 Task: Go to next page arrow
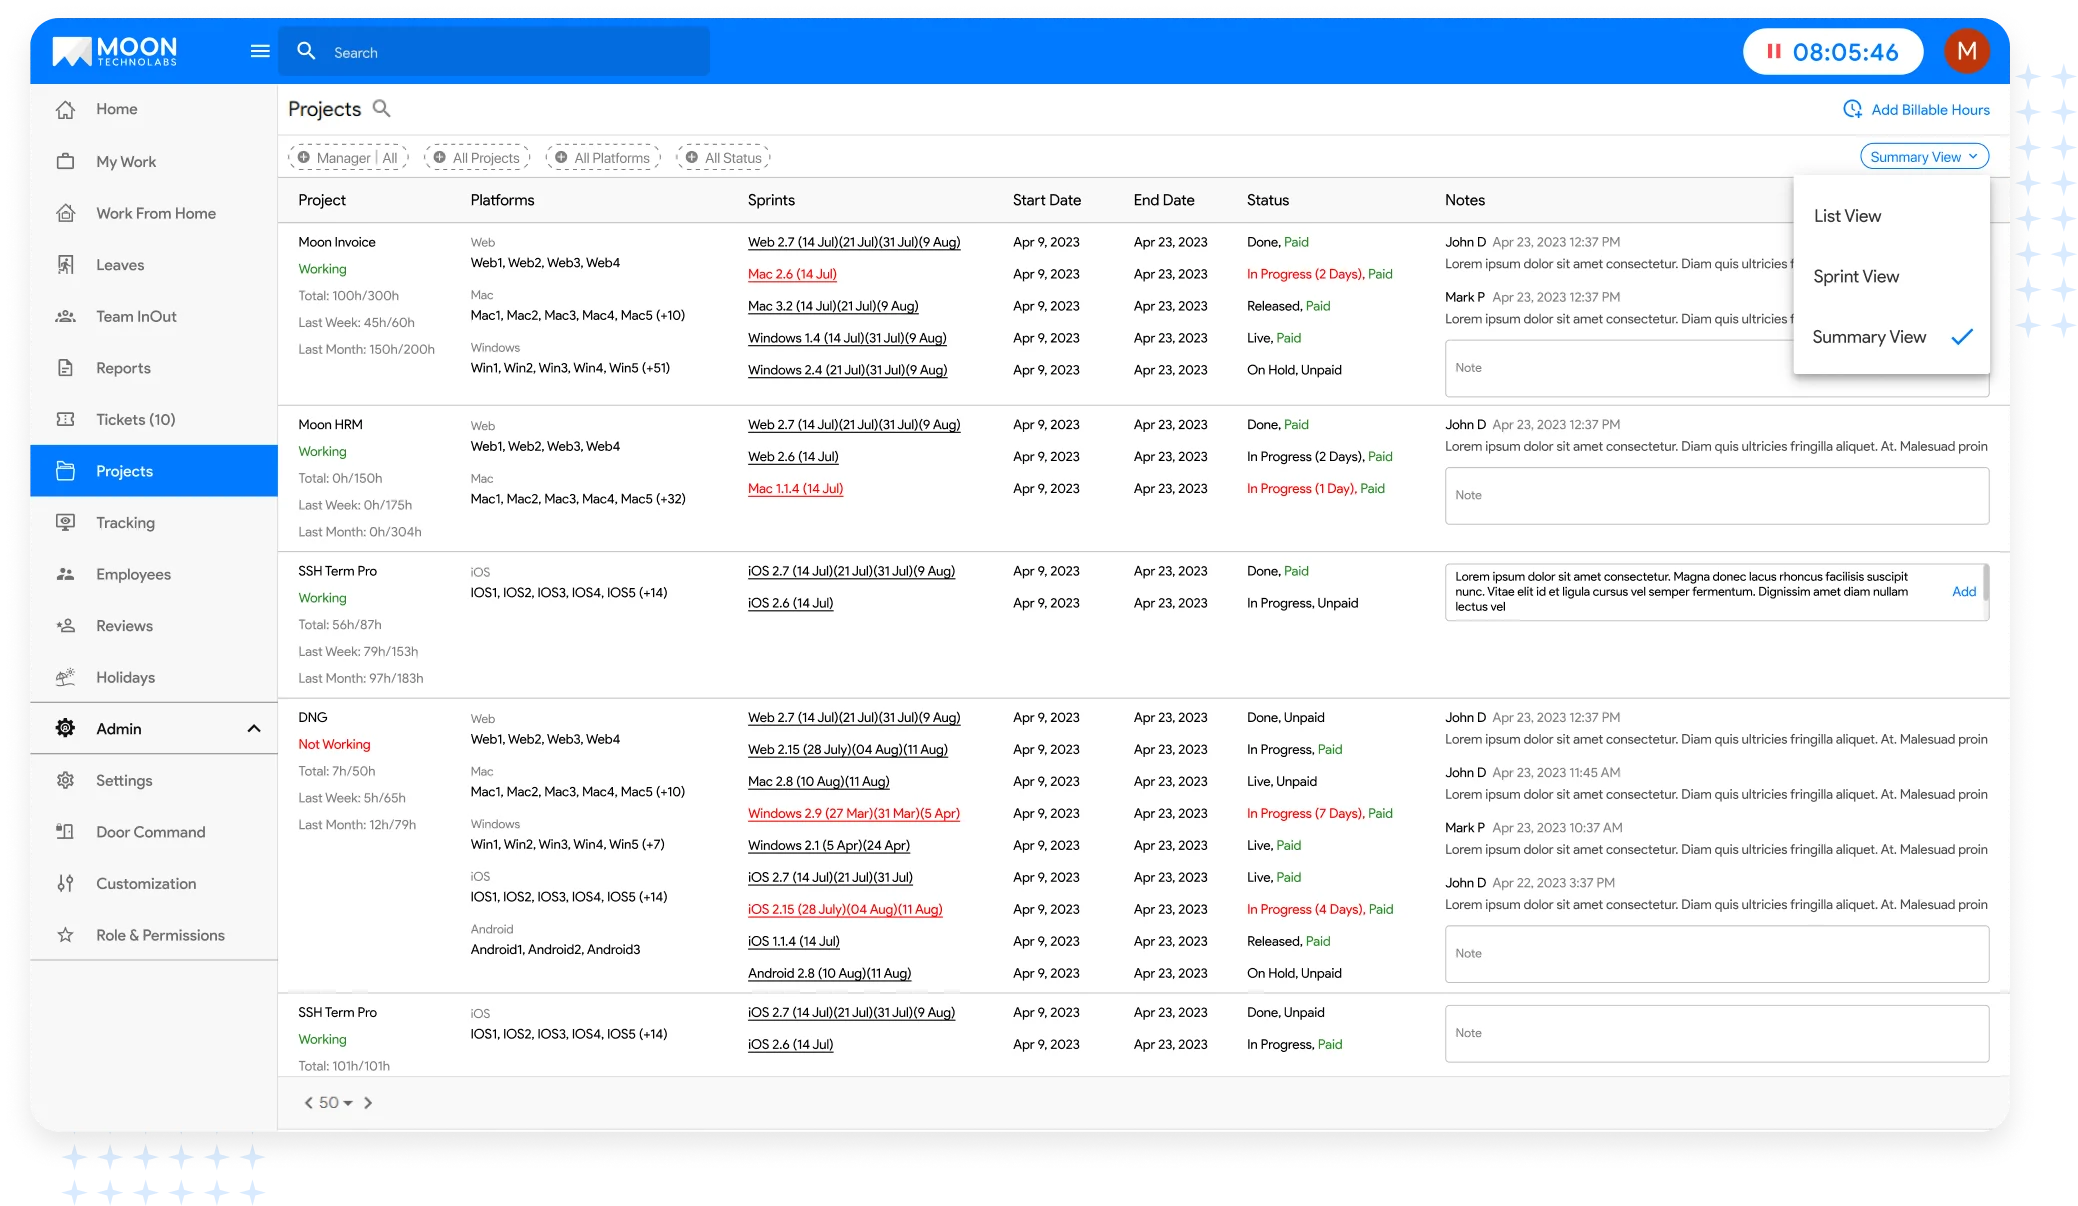tap(368, 1103)
